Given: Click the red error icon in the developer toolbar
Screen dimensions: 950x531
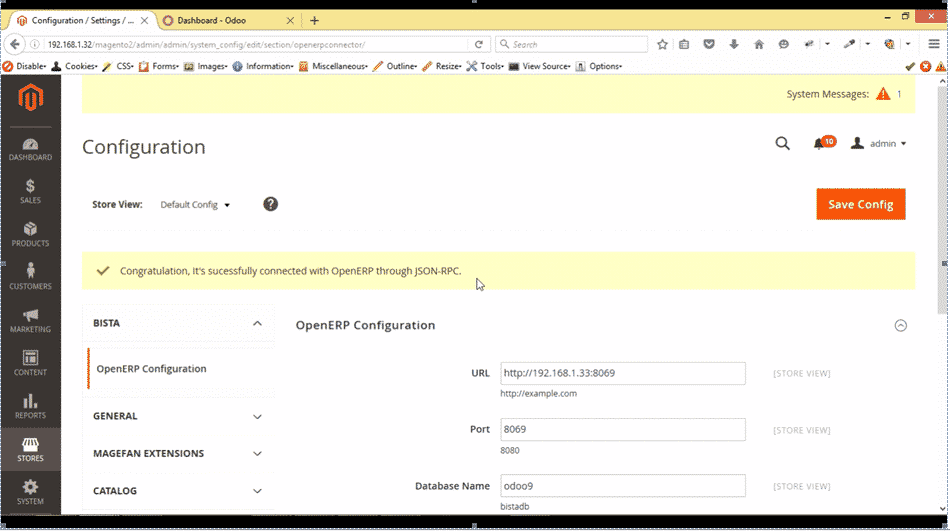Looking at the screenshot, I should coord(925,67).
